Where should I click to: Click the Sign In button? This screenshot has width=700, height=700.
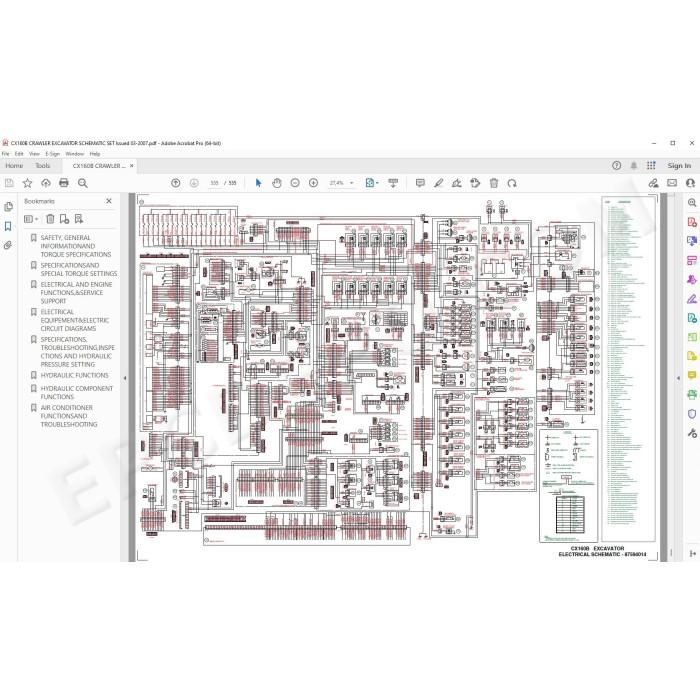679,166
